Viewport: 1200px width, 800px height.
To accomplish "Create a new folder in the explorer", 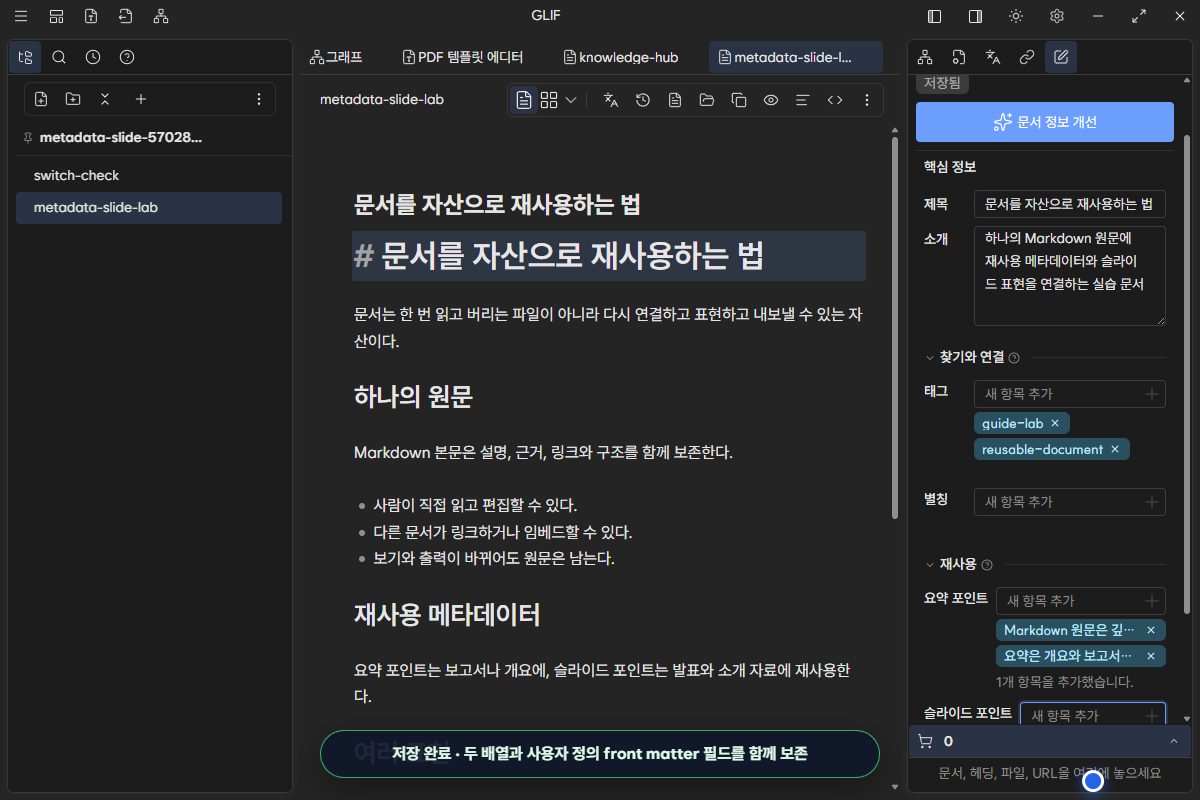I will click(x=73, y=99).
